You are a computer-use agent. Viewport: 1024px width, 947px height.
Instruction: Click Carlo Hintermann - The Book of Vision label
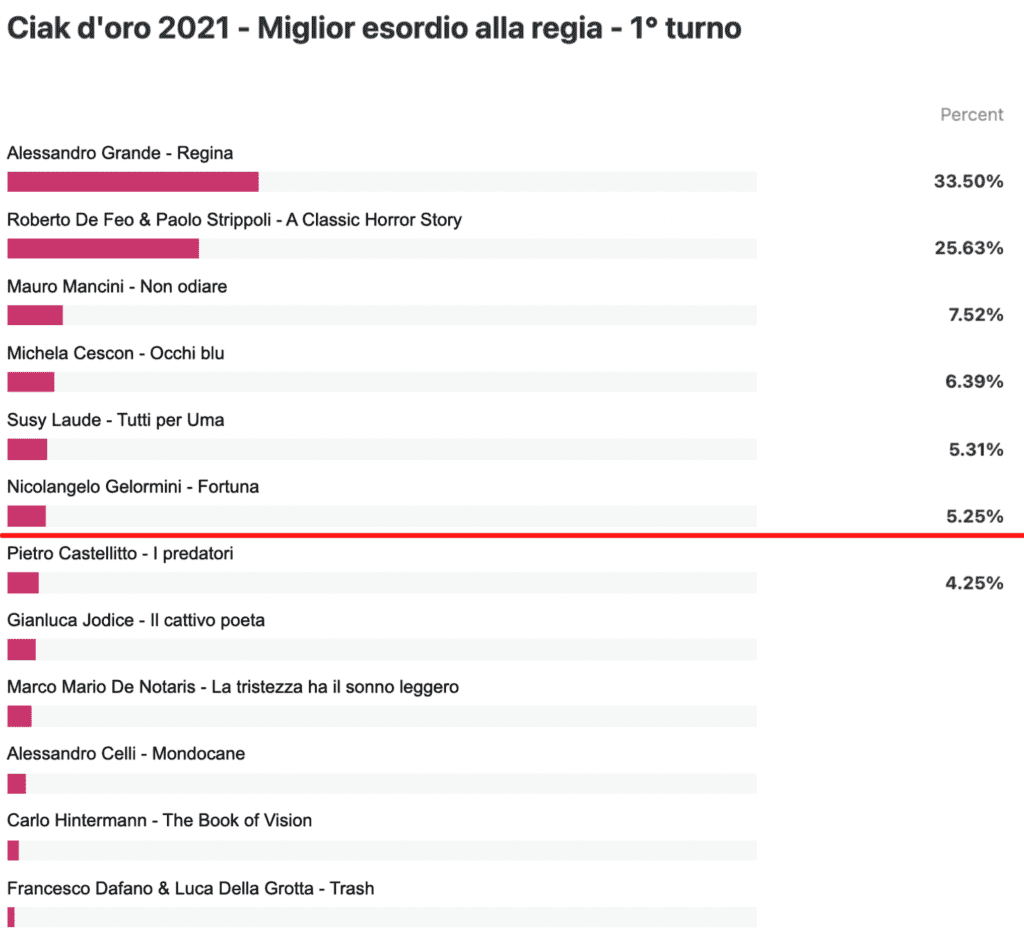pyautogui.click(x=159, y=820)
